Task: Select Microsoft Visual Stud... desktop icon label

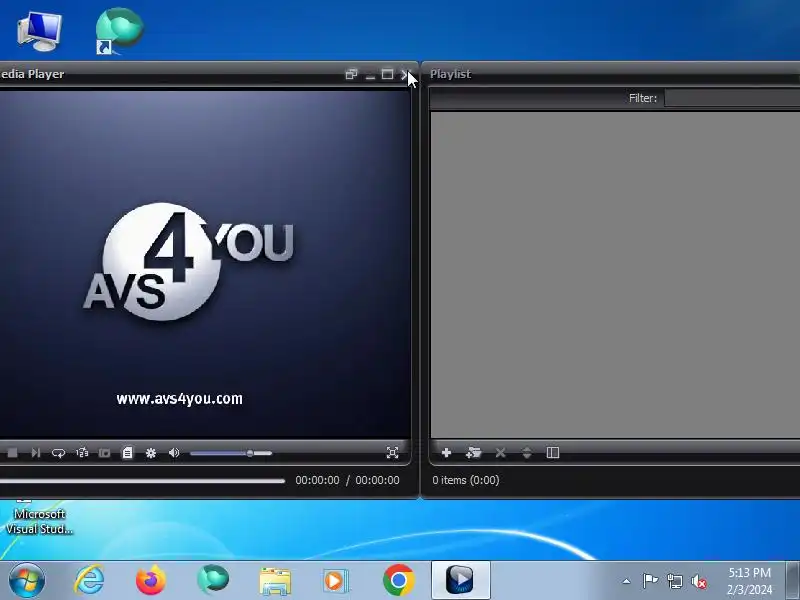Action: click(39, 521)
